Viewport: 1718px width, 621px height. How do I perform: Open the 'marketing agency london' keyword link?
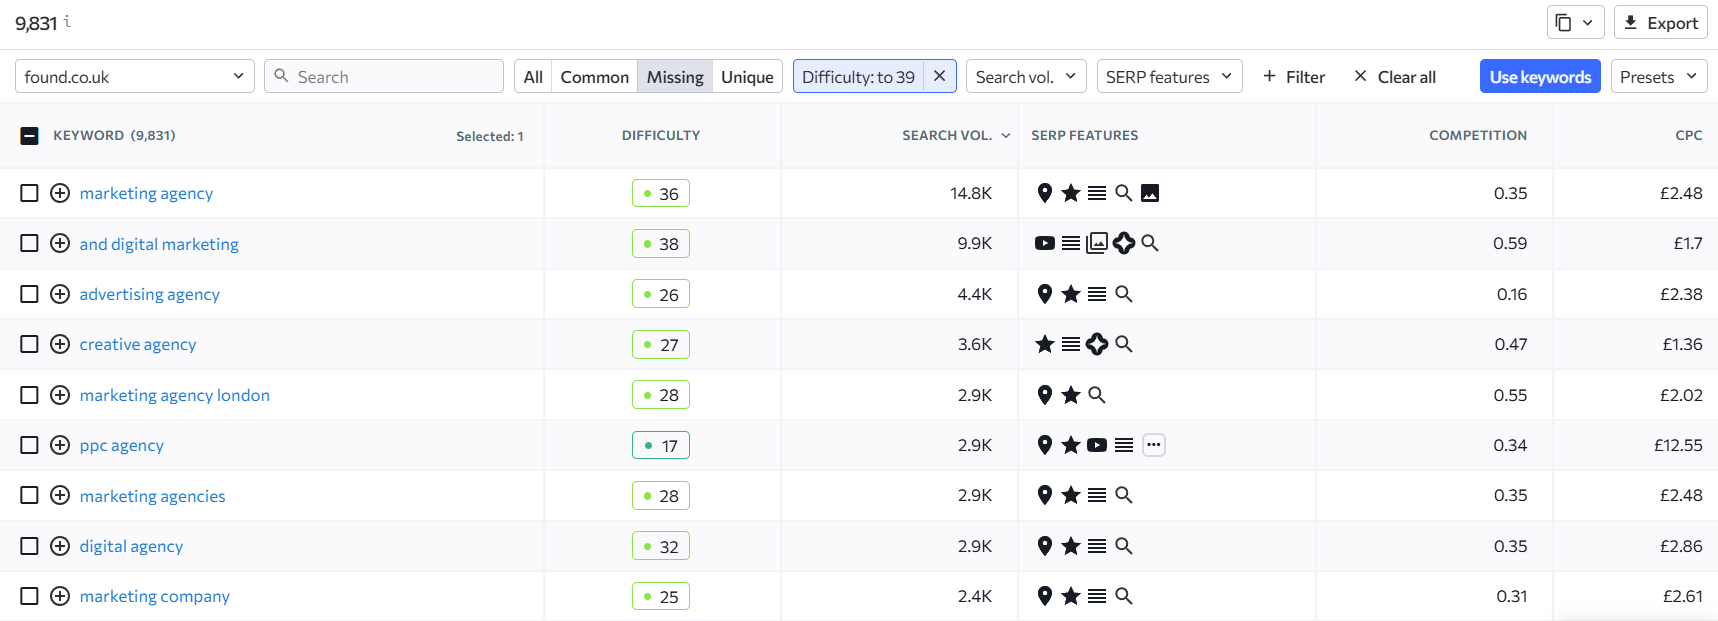[x=174, y=395]
